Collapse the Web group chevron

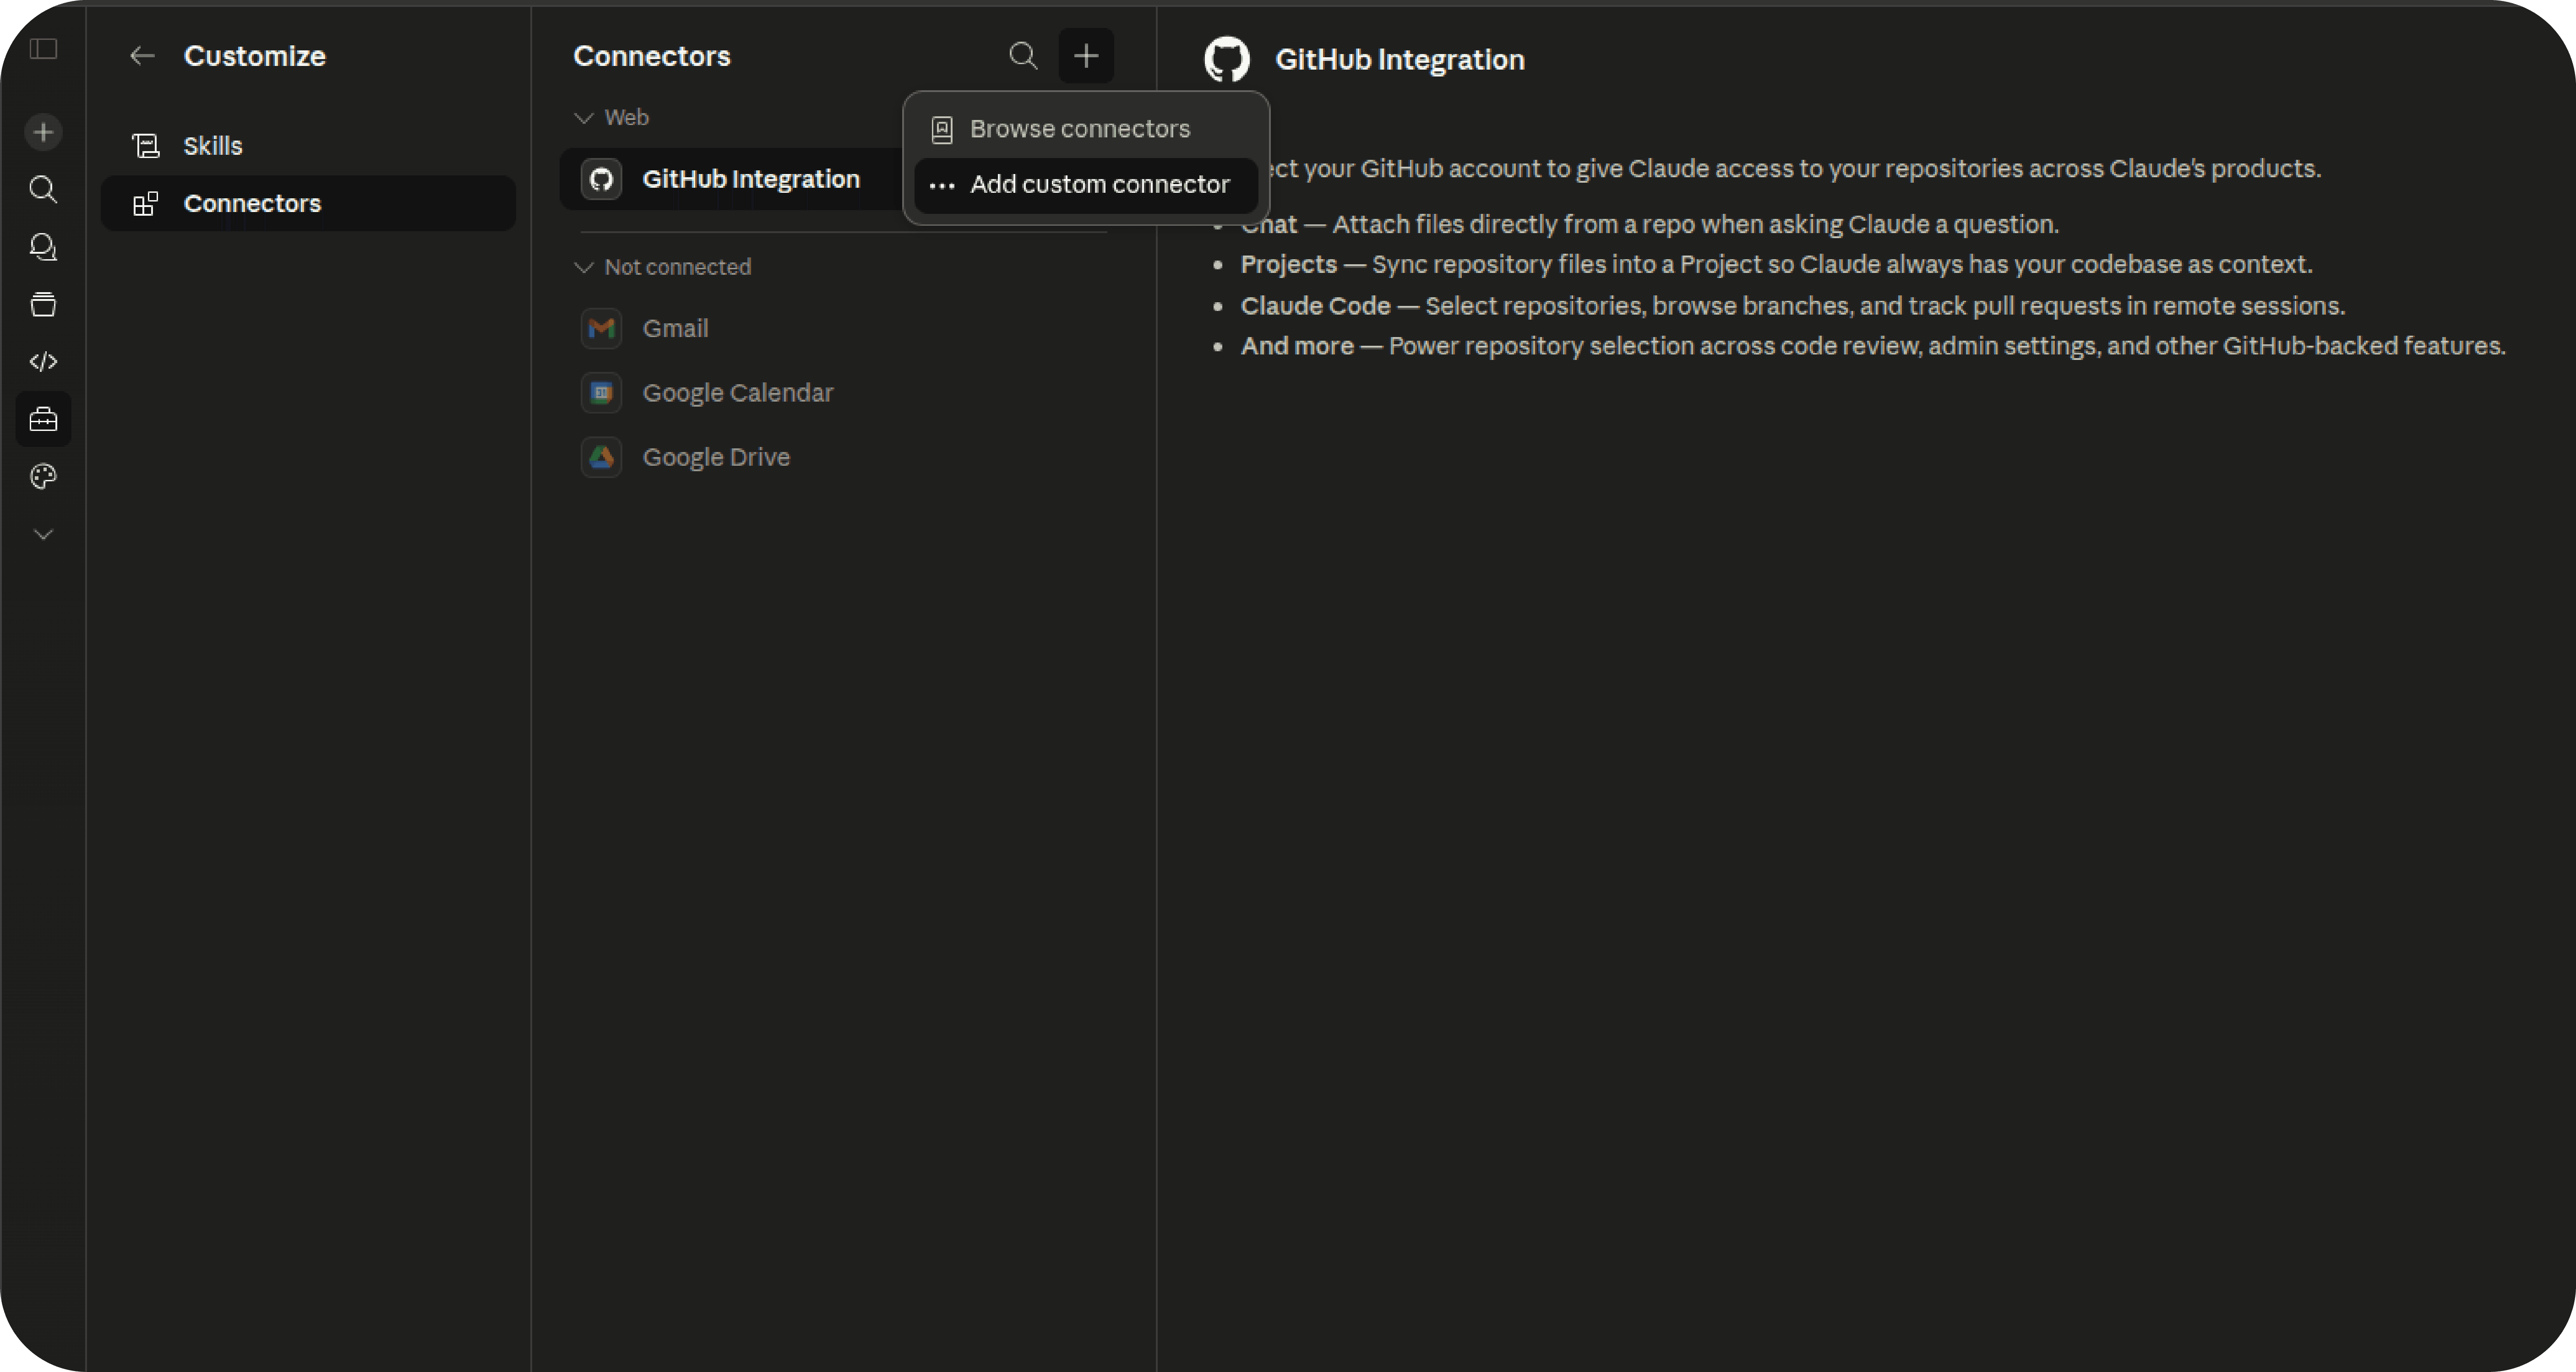pyautogui.click(x=583, y=118)
